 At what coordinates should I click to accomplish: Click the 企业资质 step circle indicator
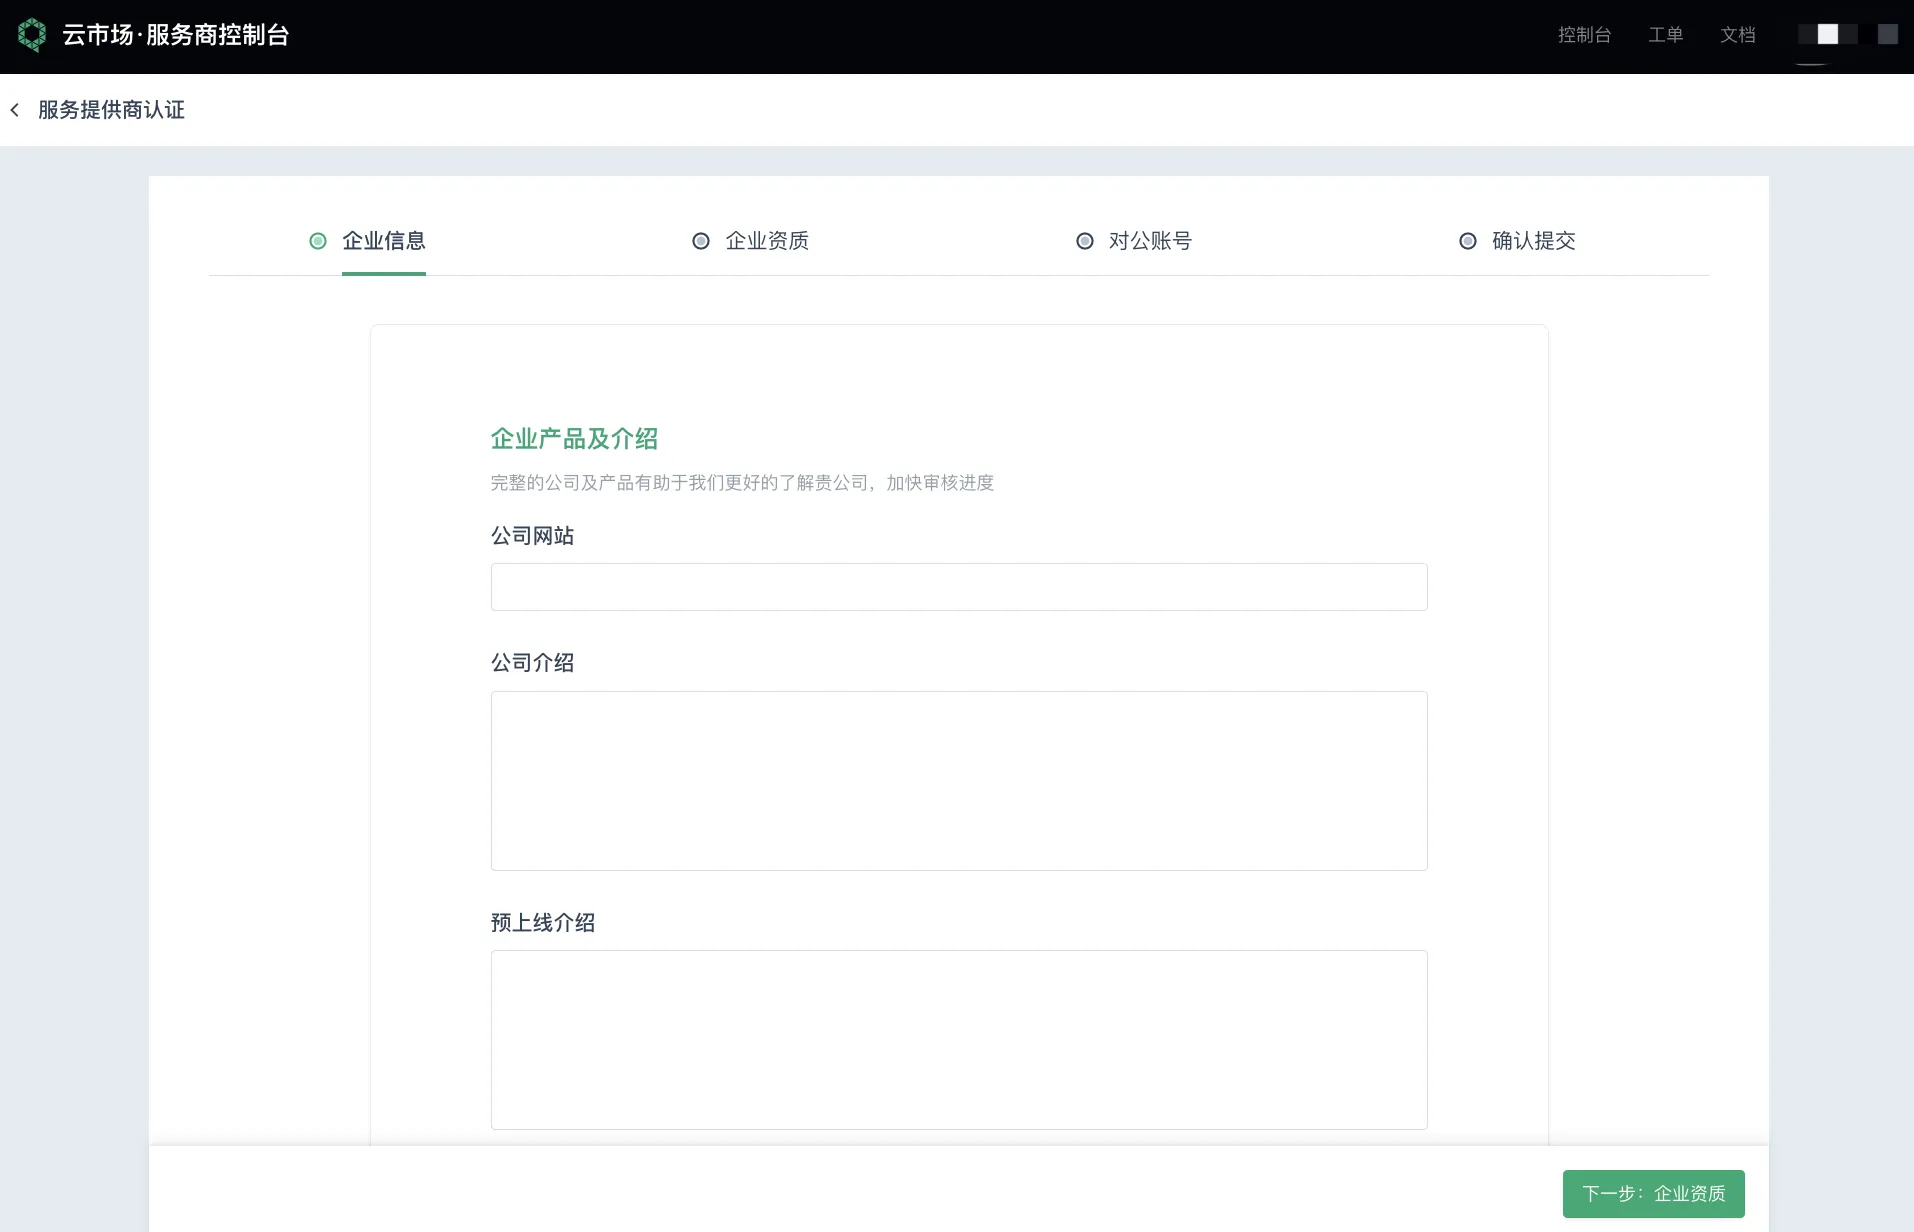701,241
